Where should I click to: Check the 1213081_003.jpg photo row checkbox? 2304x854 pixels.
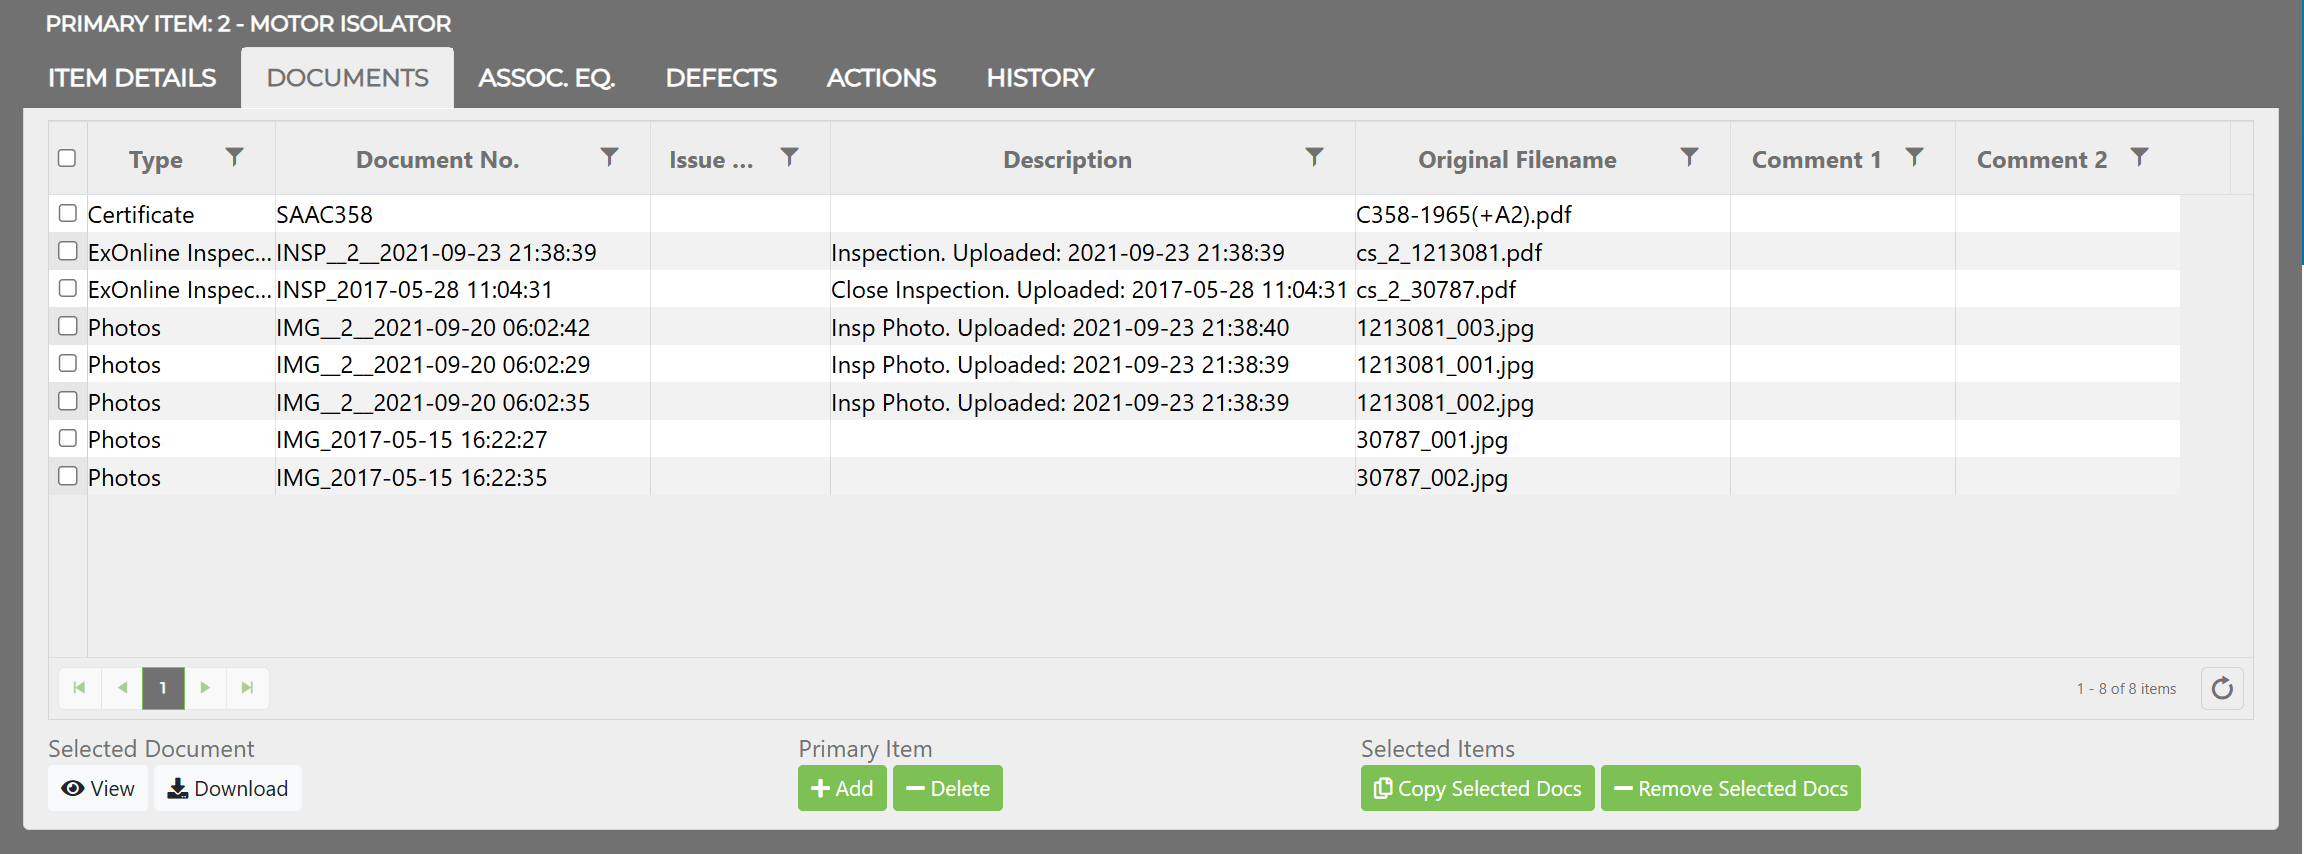[67, 326]
